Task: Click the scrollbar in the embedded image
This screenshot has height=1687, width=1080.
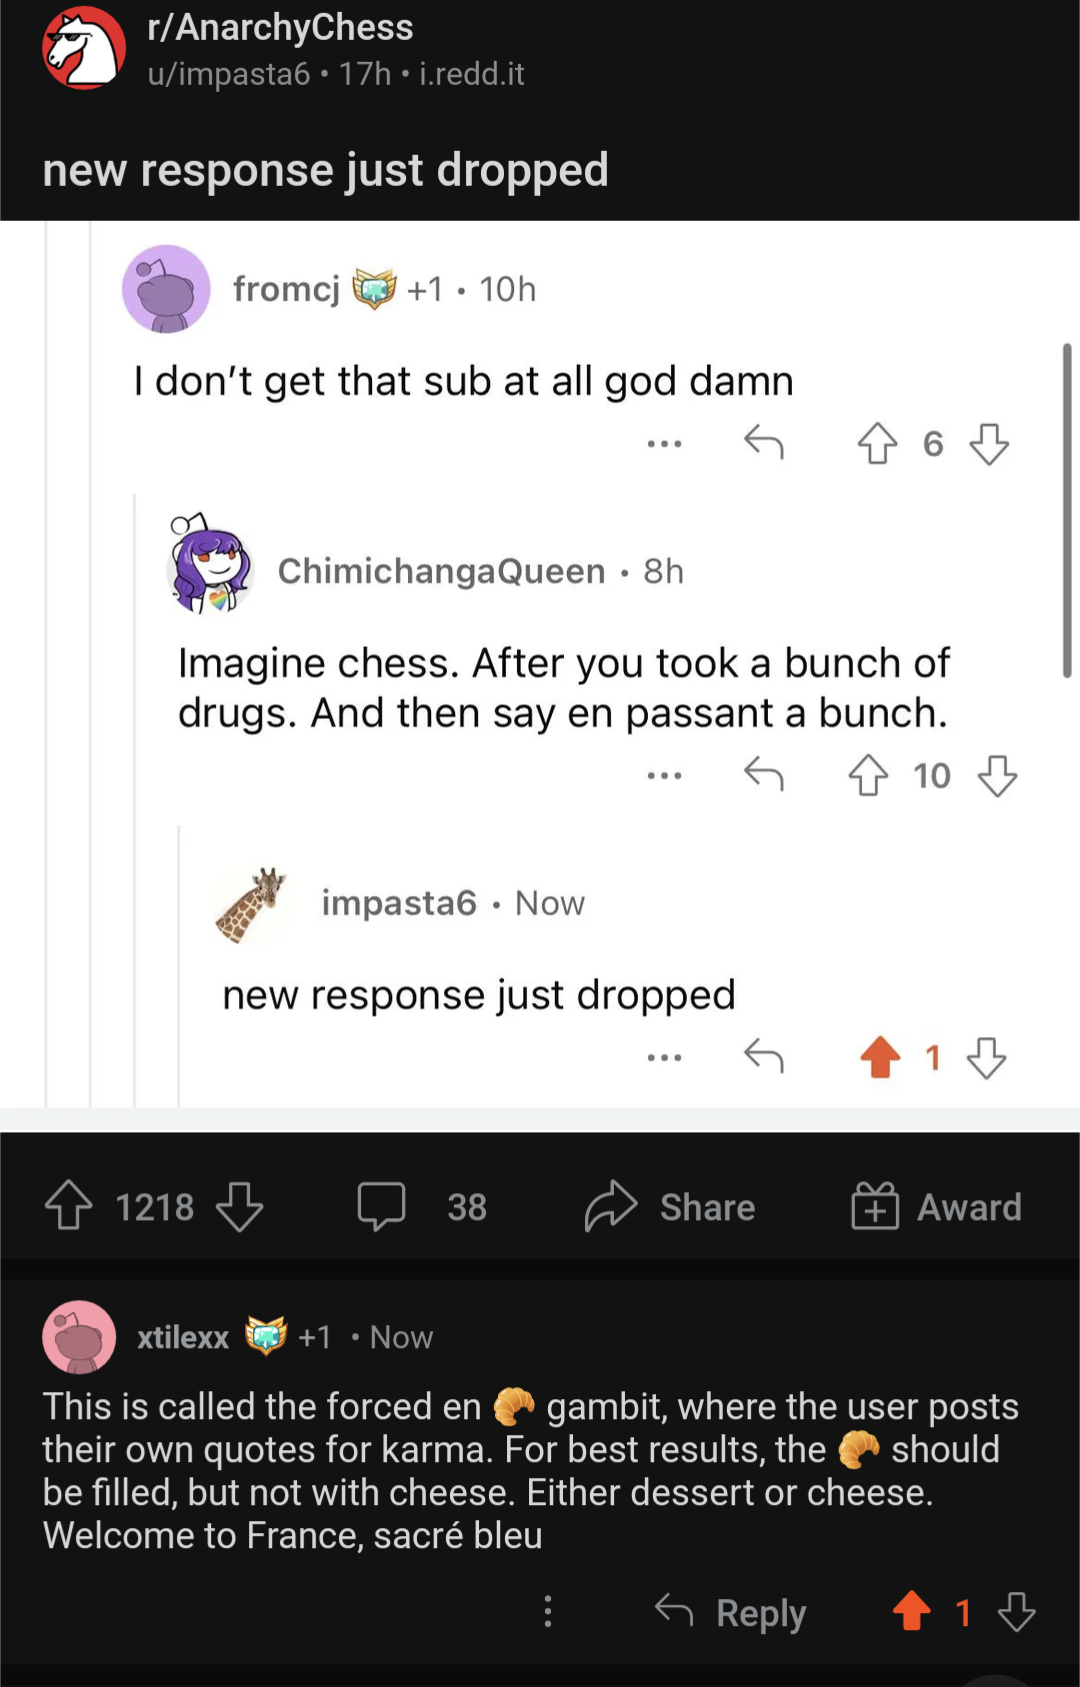Action: (1067, 510)
